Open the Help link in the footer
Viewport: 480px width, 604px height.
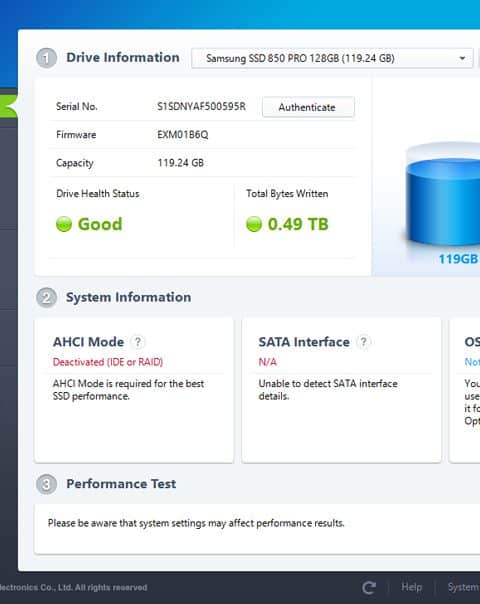tap(411, 587)
